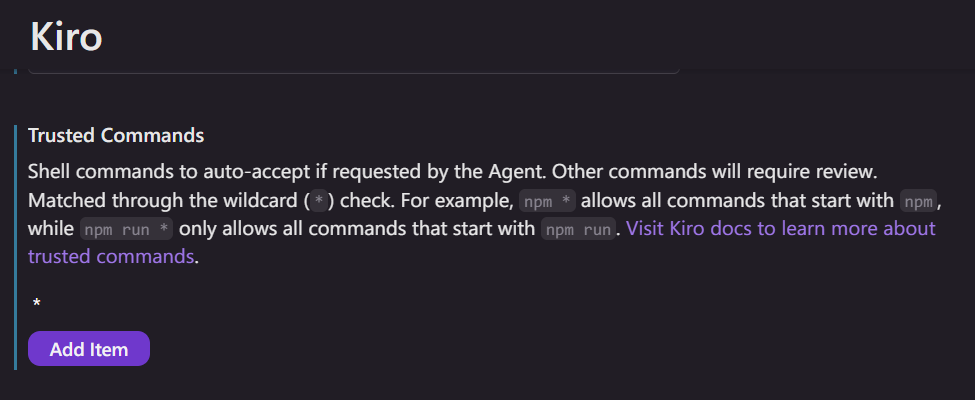The image size is (975, 400).
Task: Click the Add Item button
Action: tap(89, 349)
